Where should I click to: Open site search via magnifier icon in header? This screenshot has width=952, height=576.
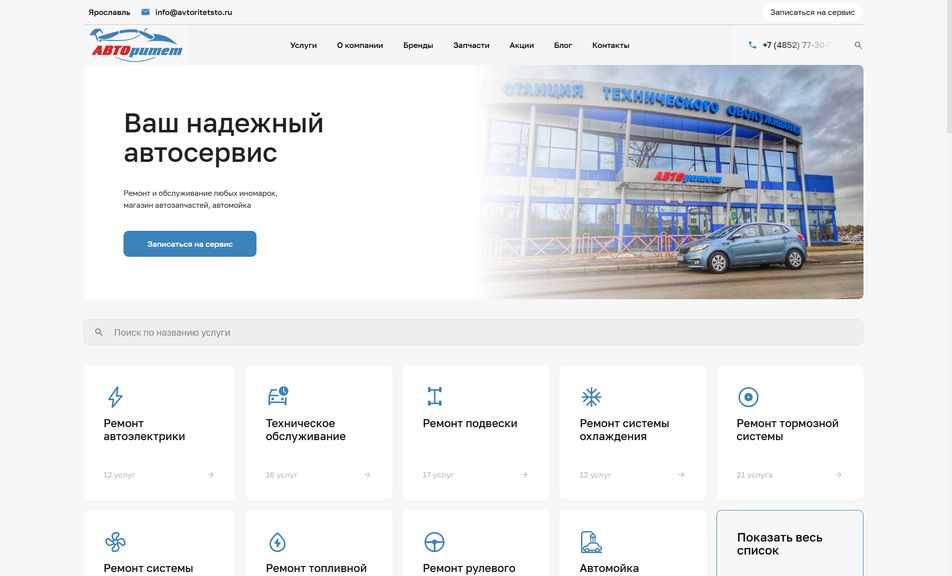click(x=858, y=45)
